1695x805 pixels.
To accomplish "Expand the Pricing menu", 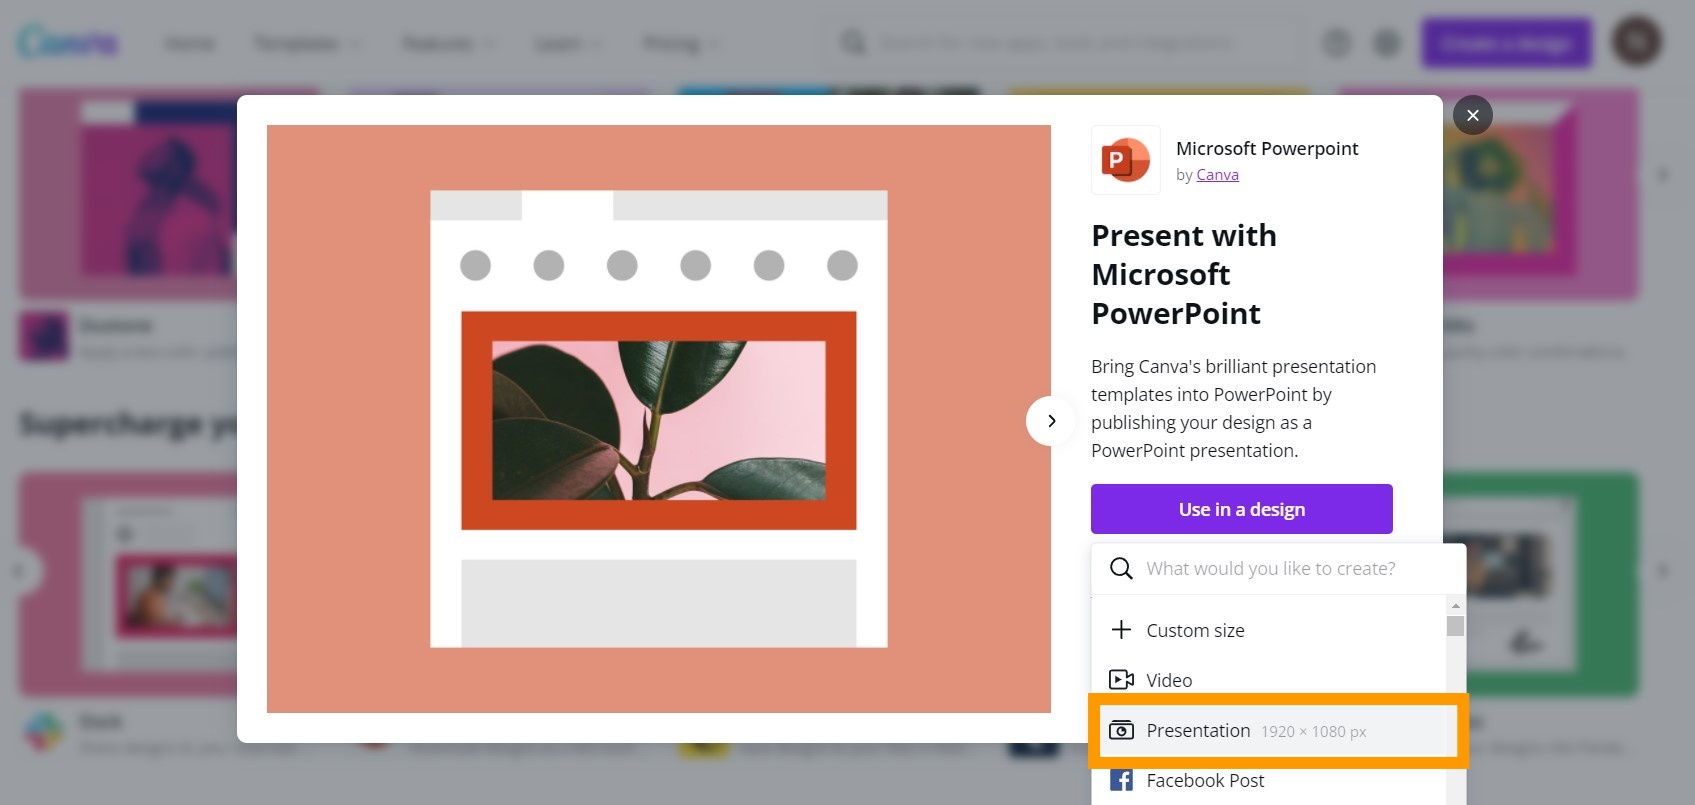I will tap(681, 44).
